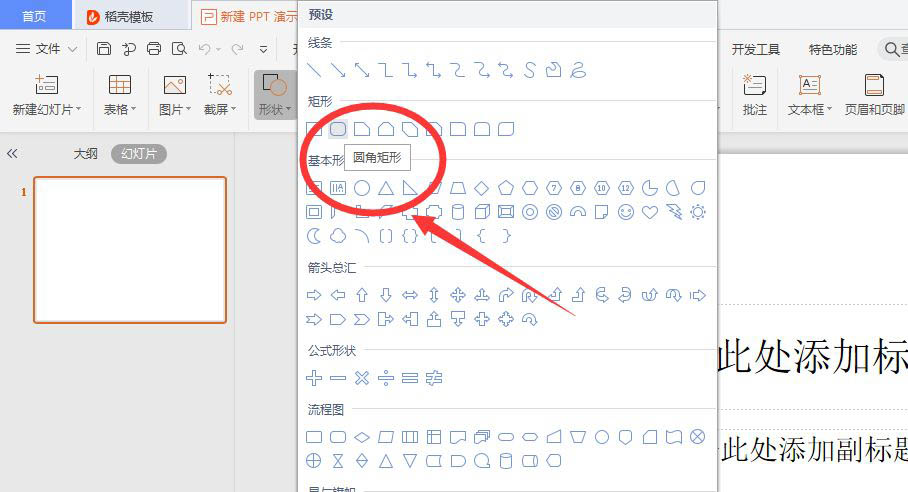This screenshot has width=908, height=492.
Task: Switch to the 首页 tab
Action: pyautogui.click(x=34, y=16)
